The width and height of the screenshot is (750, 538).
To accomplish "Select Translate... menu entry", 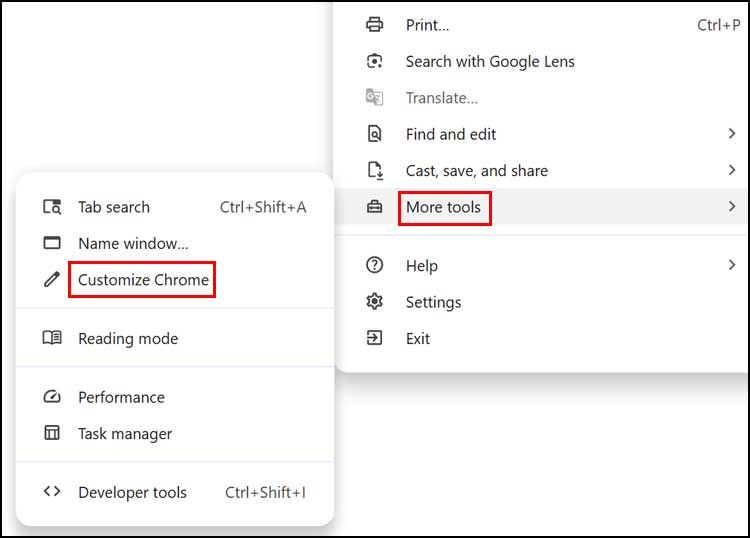I will point(541,98).
